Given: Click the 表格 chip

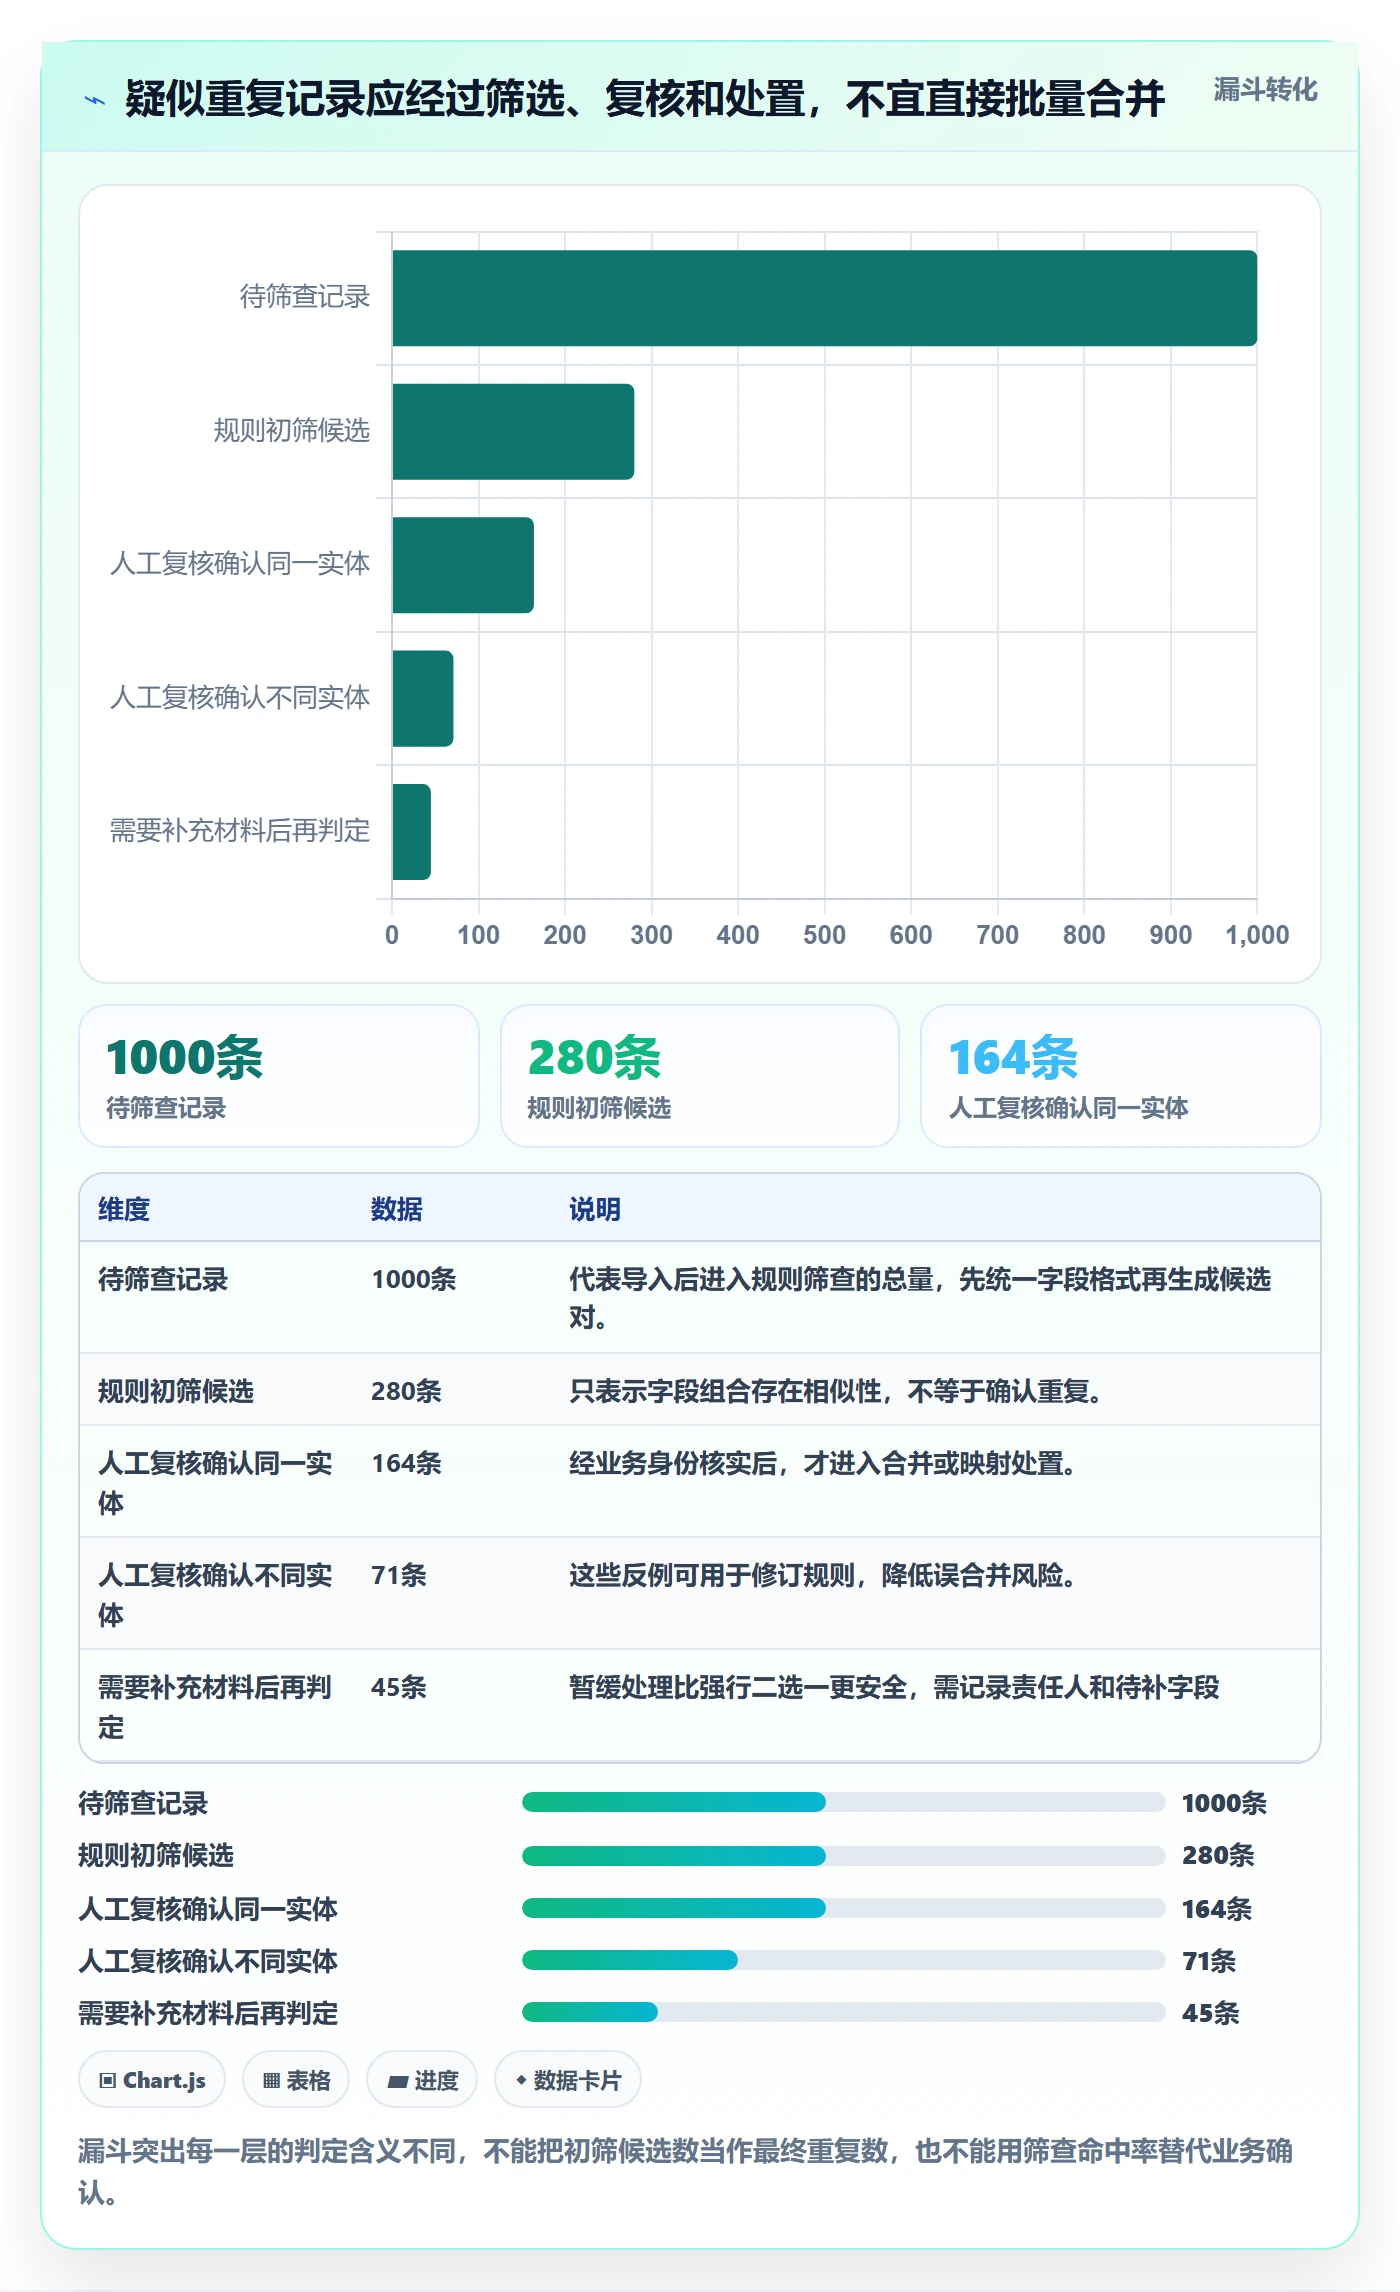Looking at the screenshot, I should [296, 2080].
